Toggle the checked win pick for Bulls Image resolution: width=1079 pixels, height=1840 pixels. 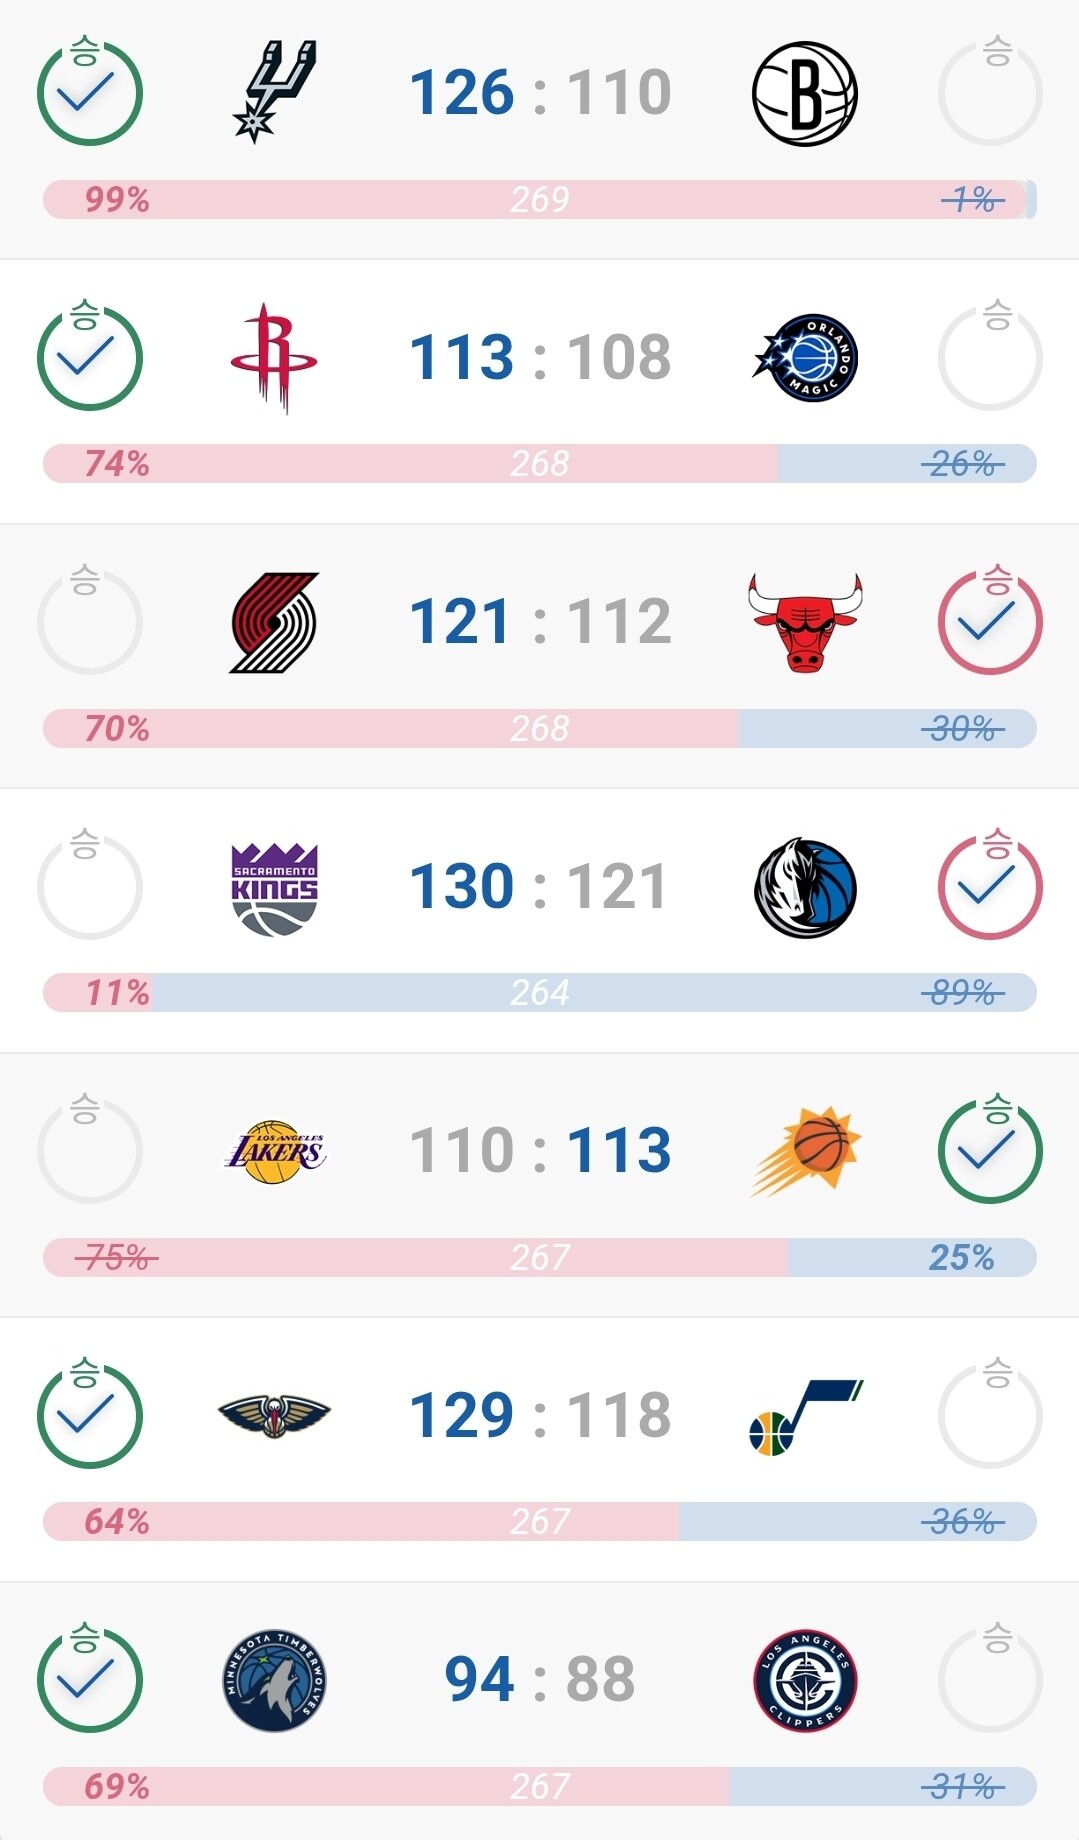(990, 620)
